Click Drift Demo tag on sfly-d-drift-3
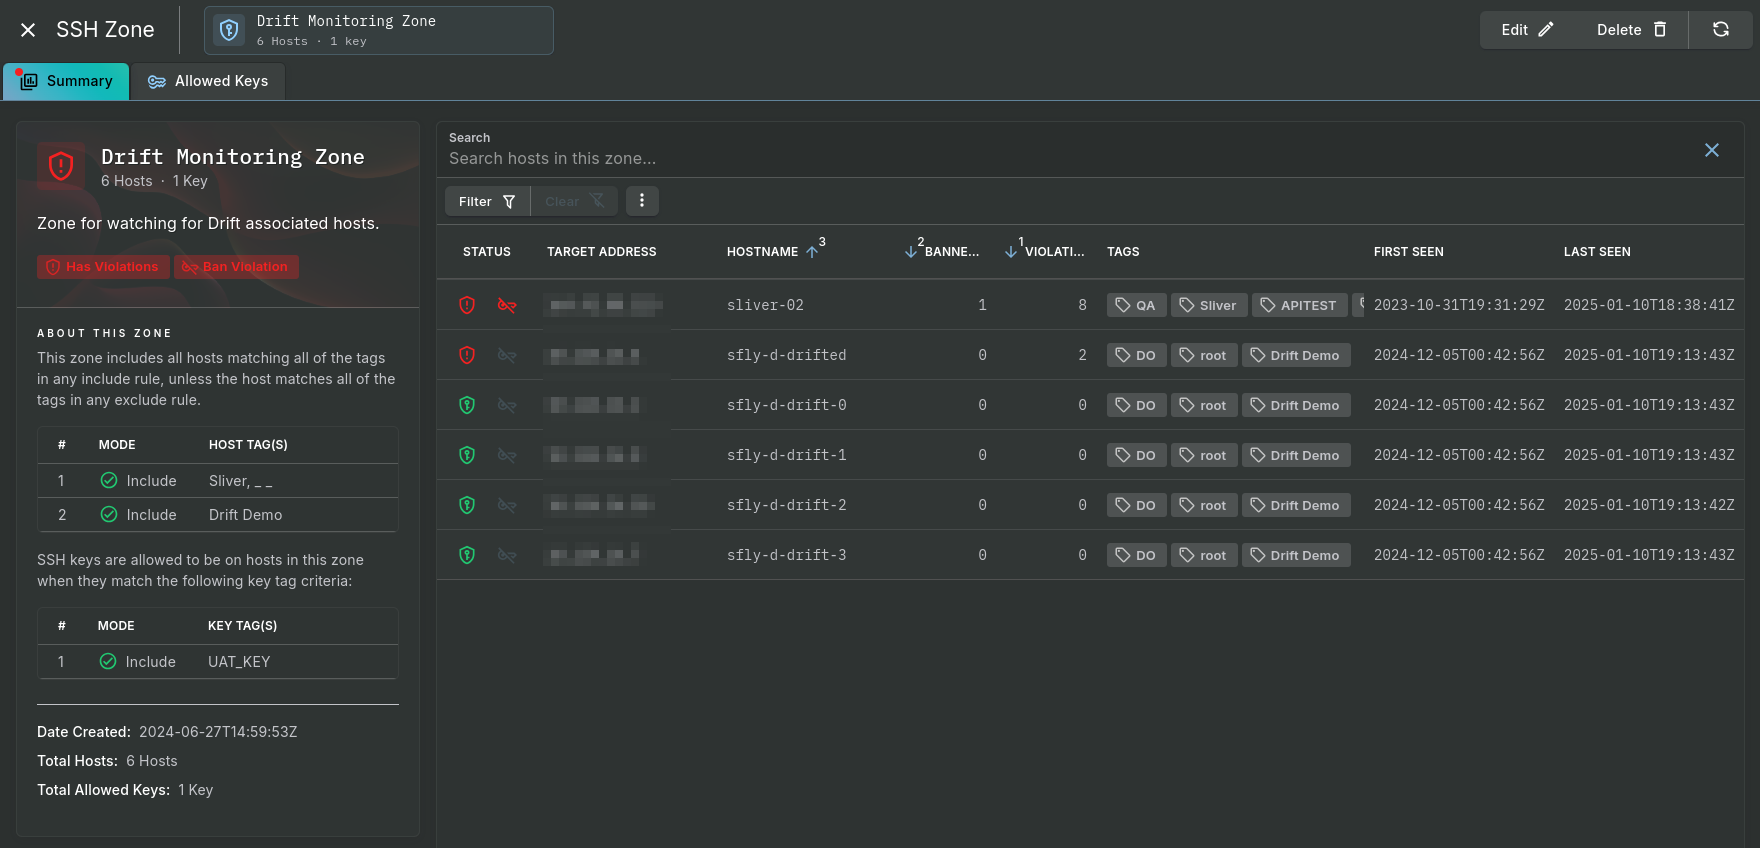This screenshot has width=1760, height=848. 1296,555
